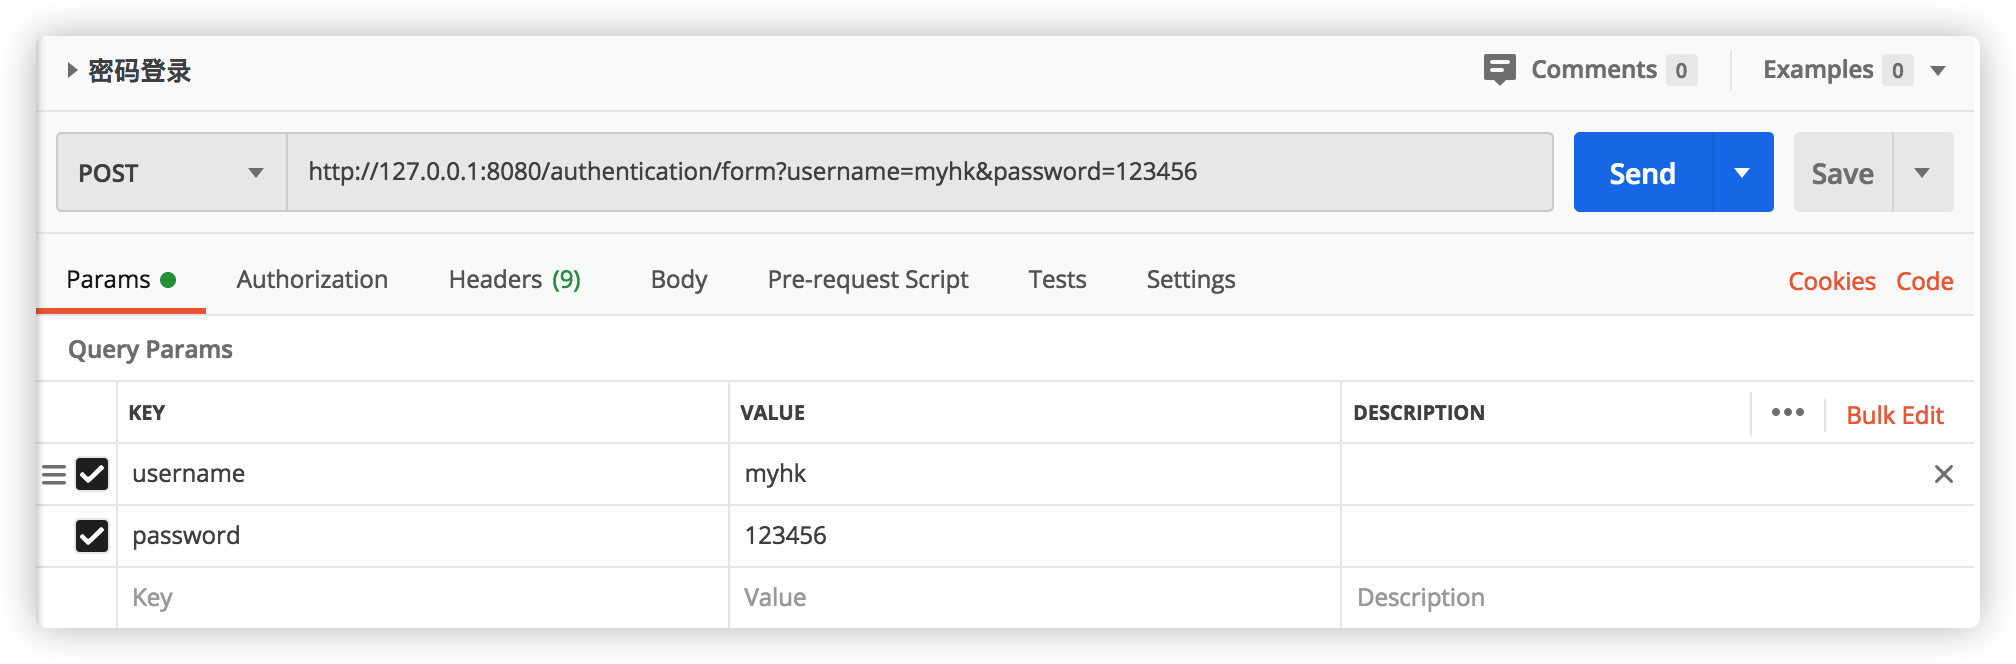Open the Headers (9) tab
Viewport: 2016px width, 664px height.
click(x=514, y=280)
